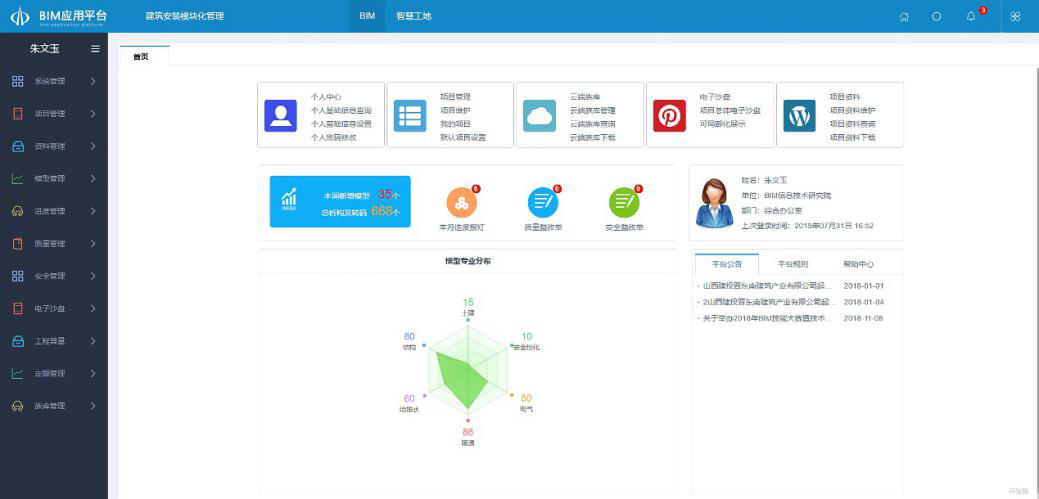Expand the 族库管理 sidebar menu
This screenshot has height=499, width=1039.
54,405
